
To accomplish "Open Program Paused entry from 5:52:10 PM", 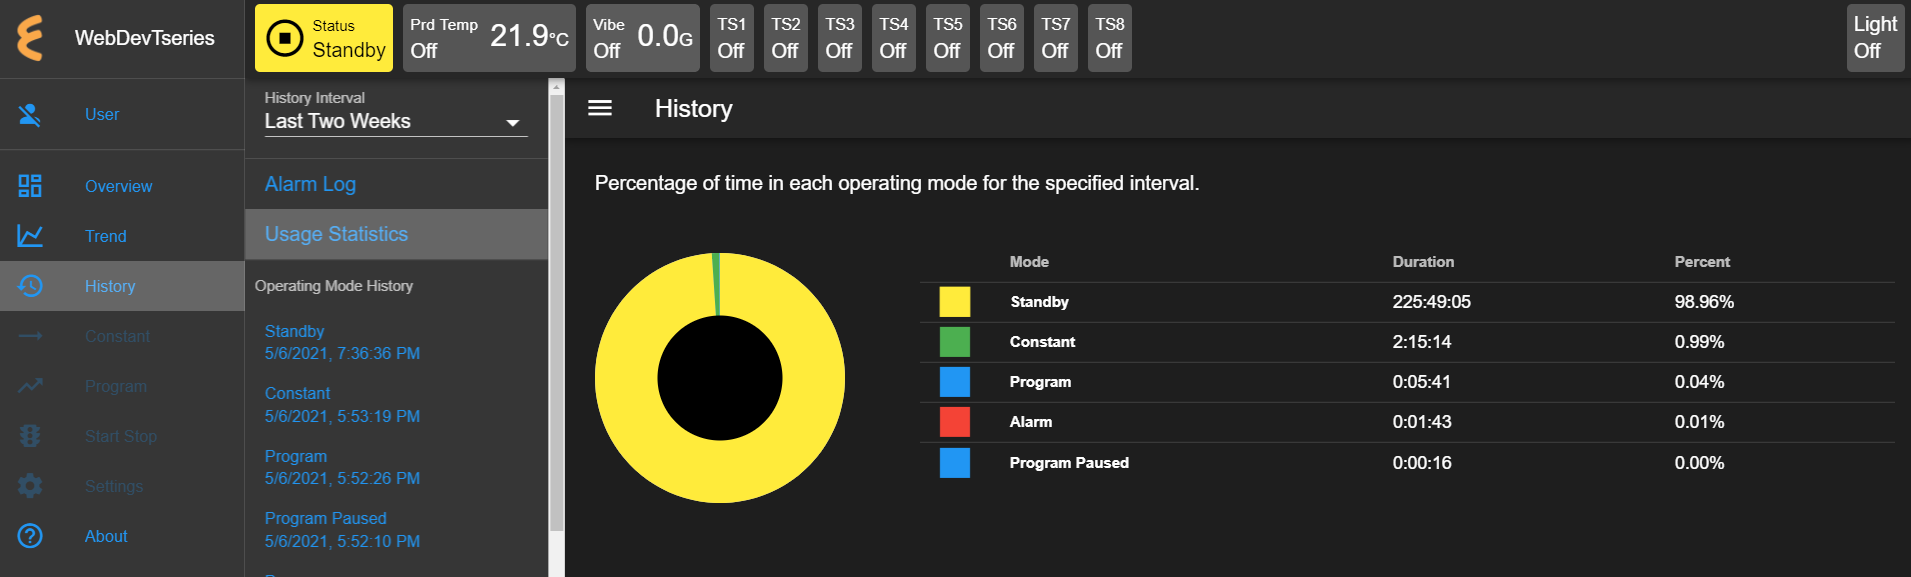I will pos(342,529).
